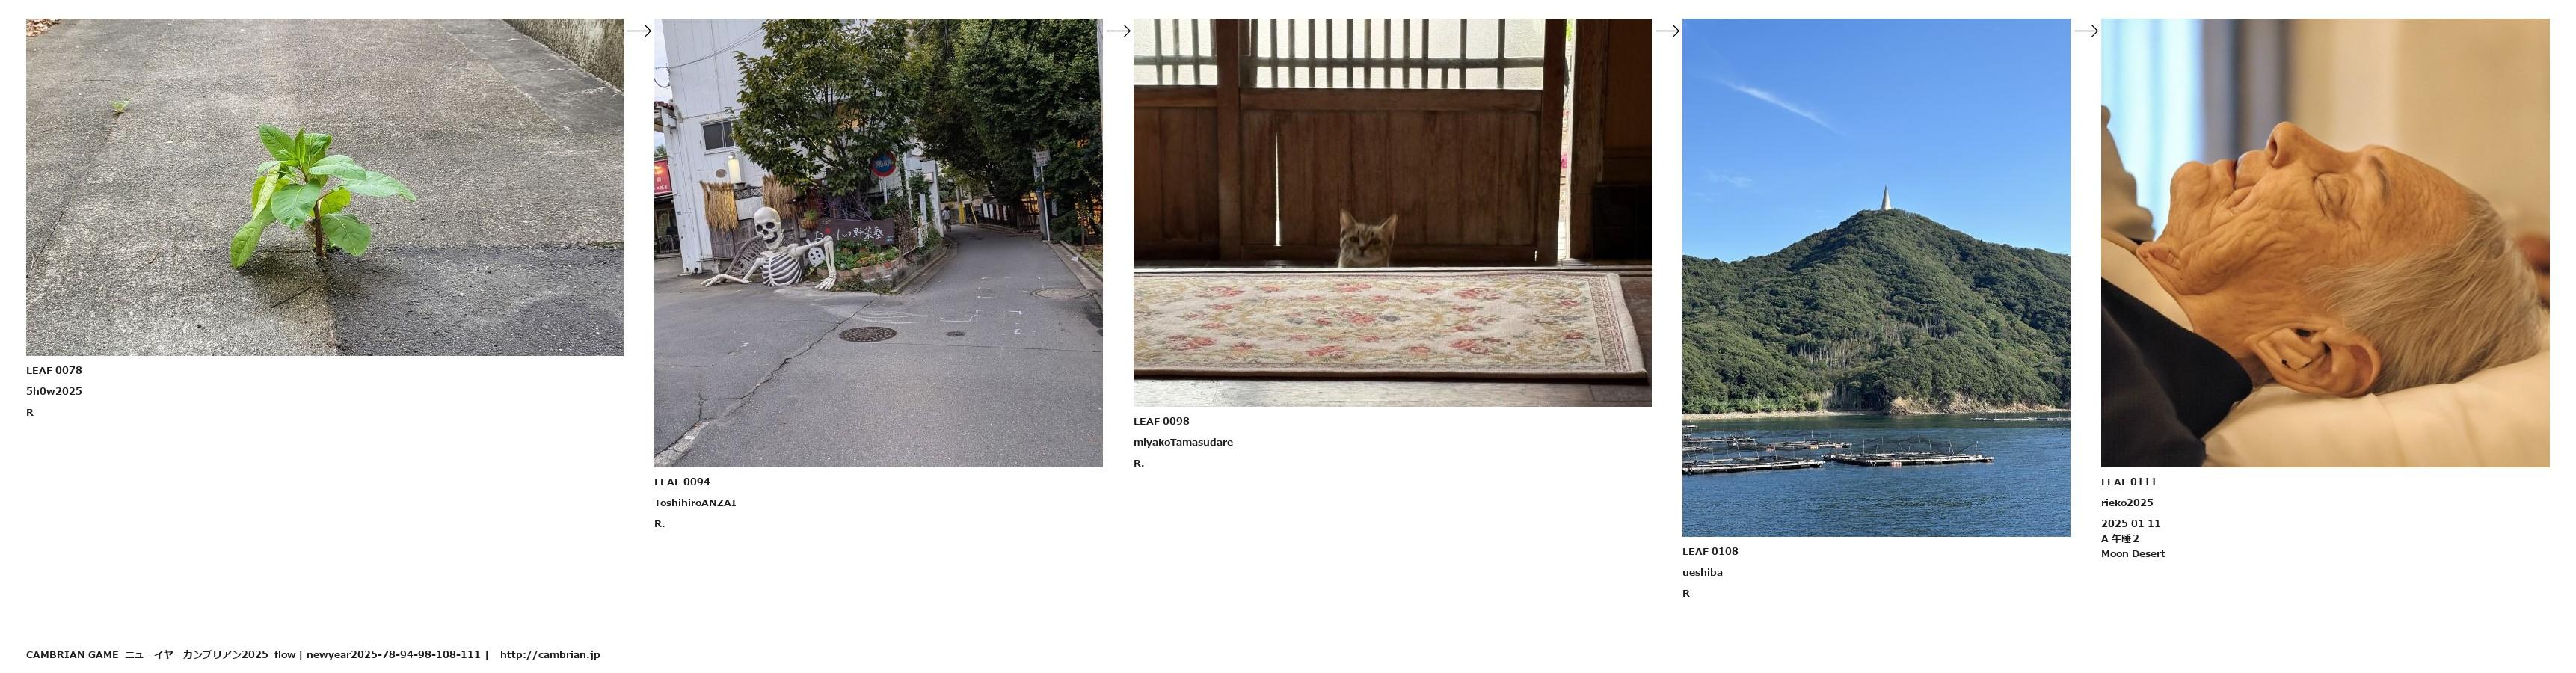Click the Moon Desert caption text
Viewport: 2576px width, 673px height.
[x=2133, y=554]
